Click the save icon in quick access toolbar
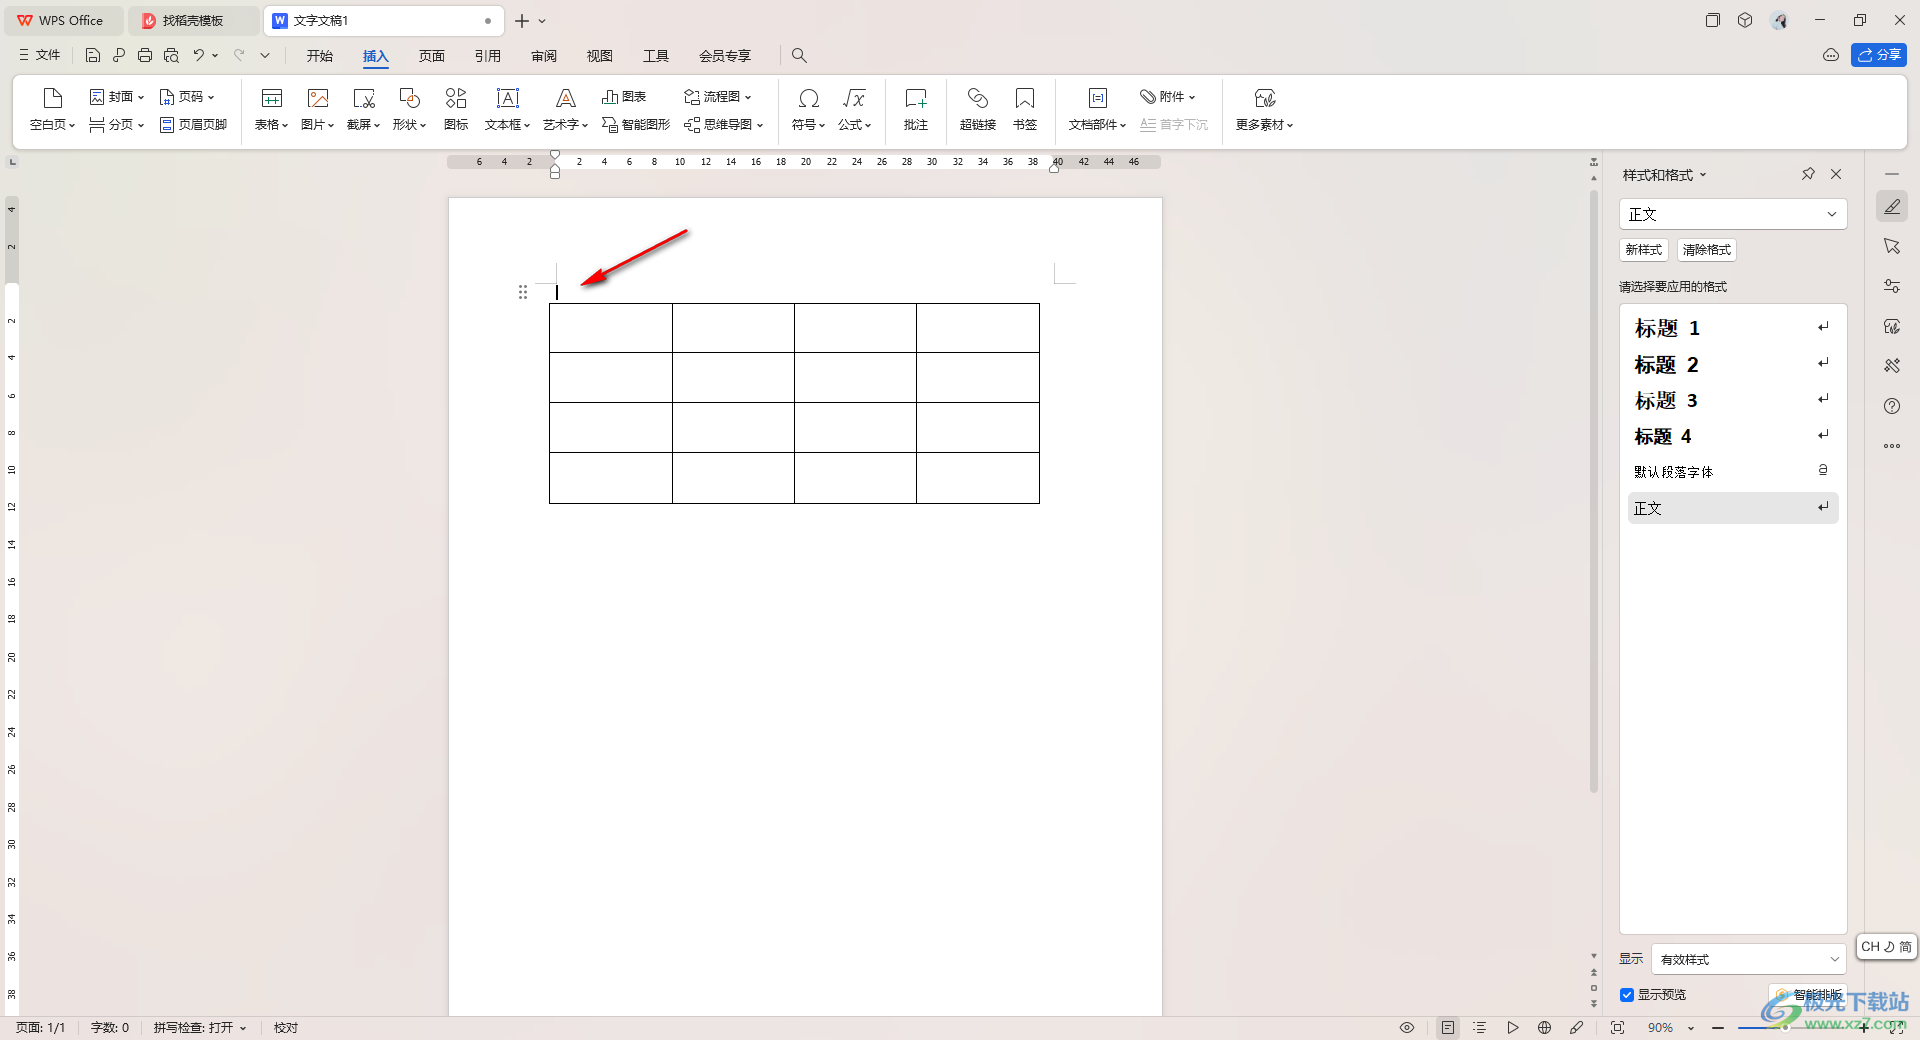Image resolution: width=1920 pixels, height=1040 pixels. [x=93, y=56]
